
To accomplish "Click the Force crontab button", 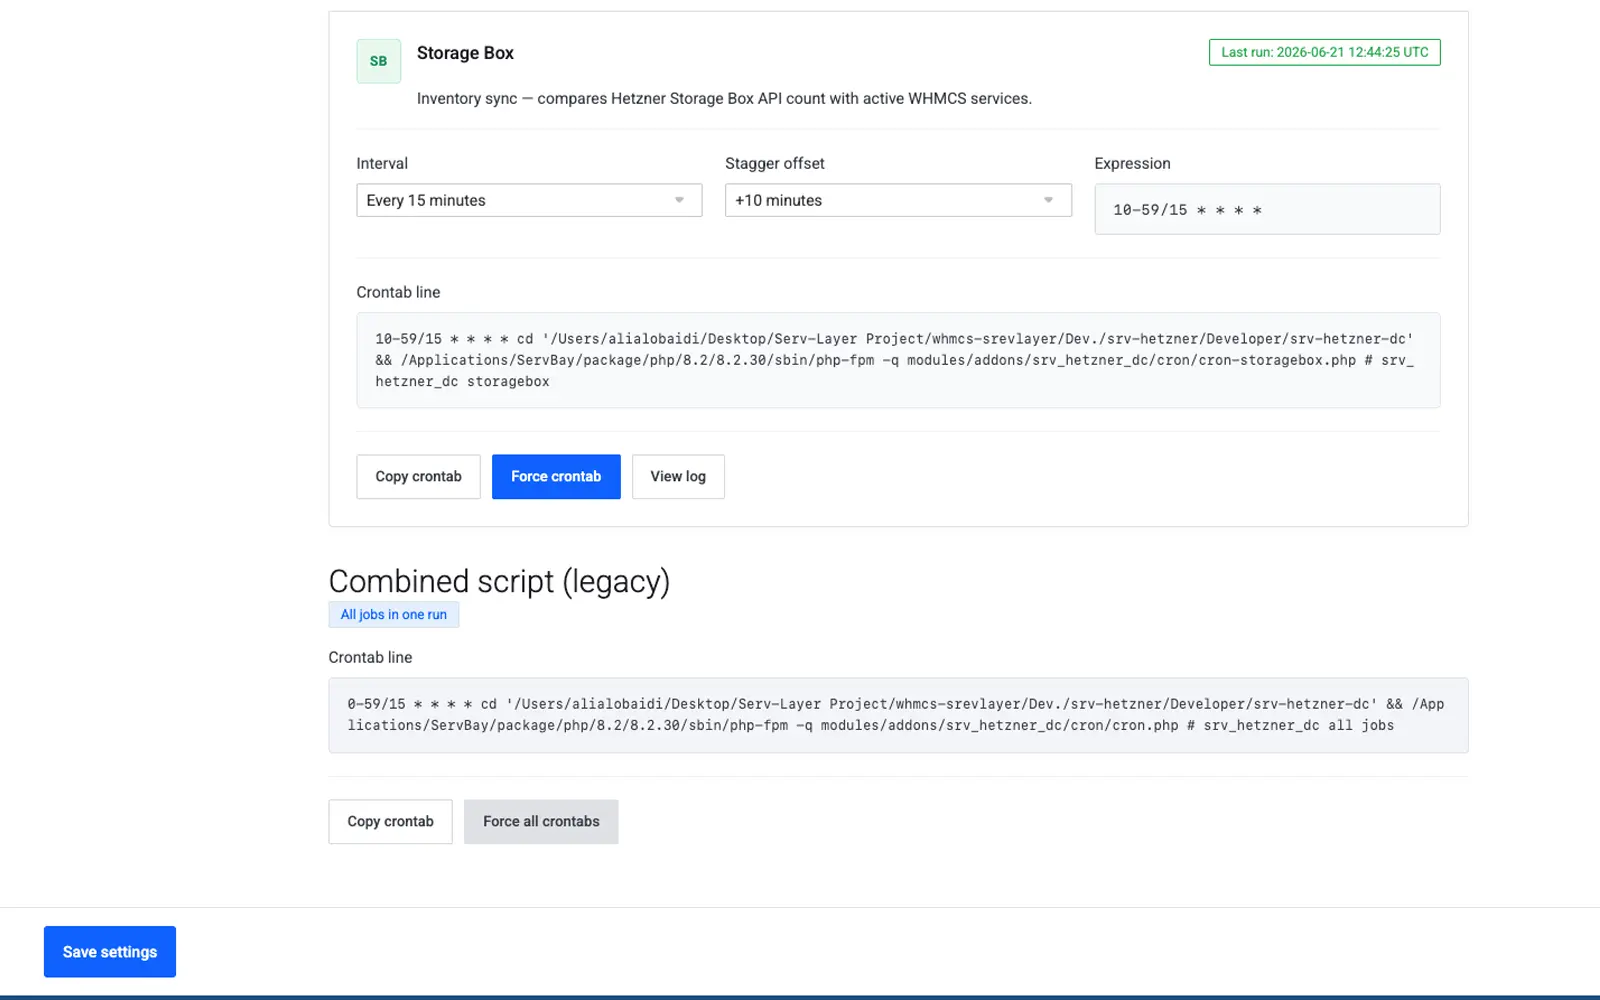I will click(556, 477).
